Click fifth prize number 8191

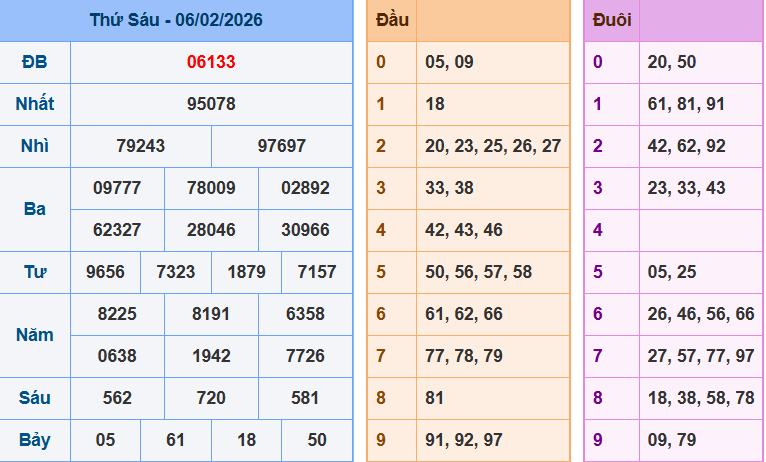(x=211, y=314)
